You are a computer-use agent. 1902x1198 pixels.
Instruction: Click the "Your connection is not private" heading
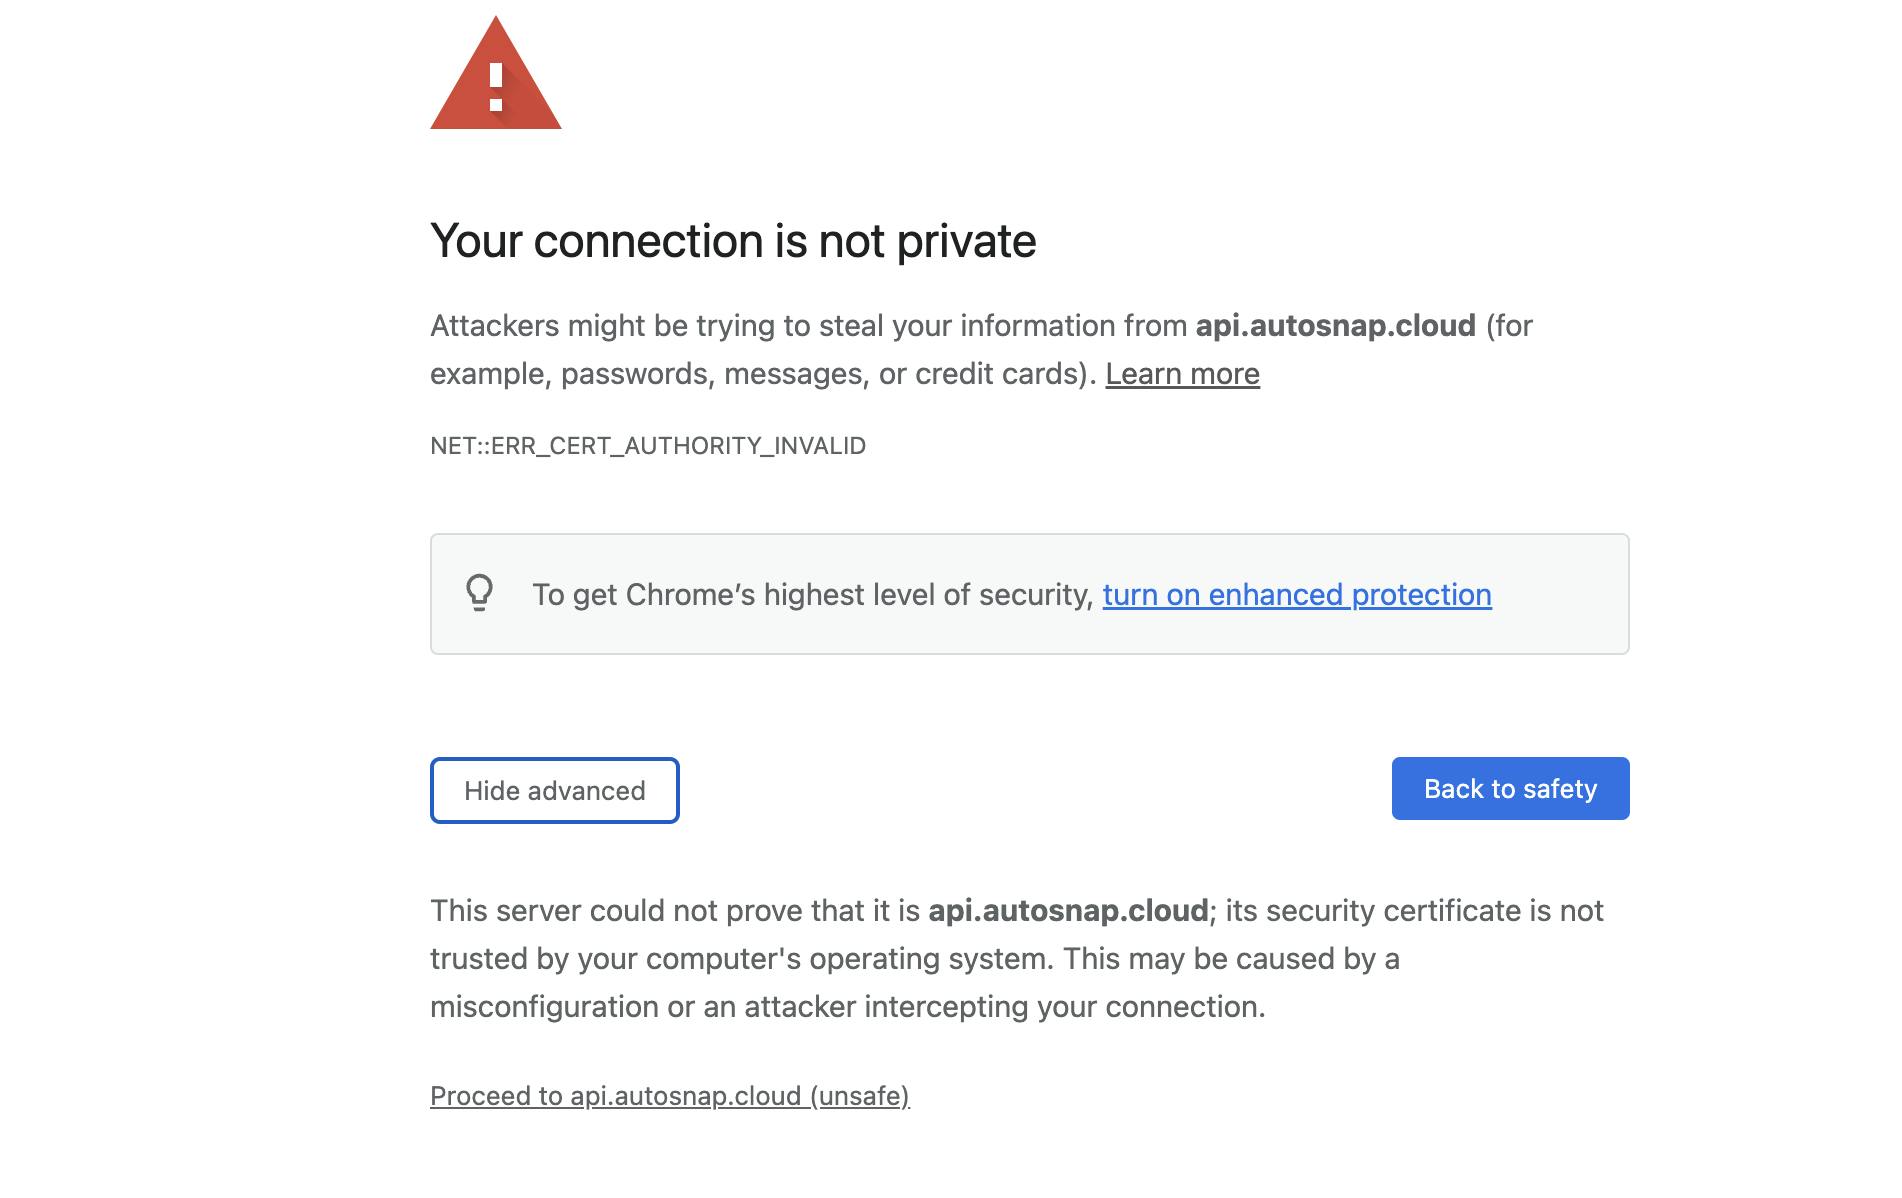[x=733, y=241]
